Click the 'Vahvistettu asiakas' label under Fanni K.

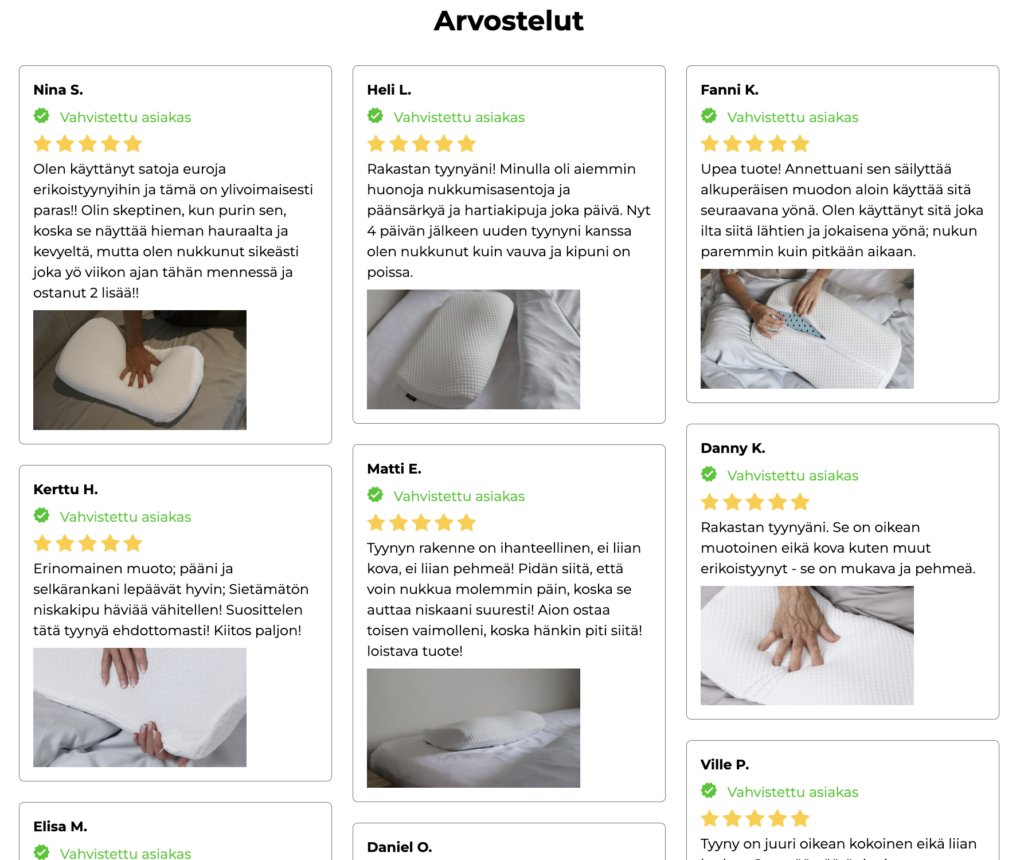pos(793,118)
